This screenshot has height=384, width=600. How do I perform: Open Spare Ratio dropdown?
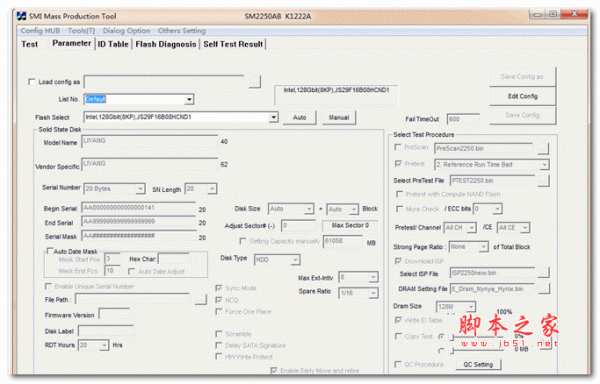373,293
